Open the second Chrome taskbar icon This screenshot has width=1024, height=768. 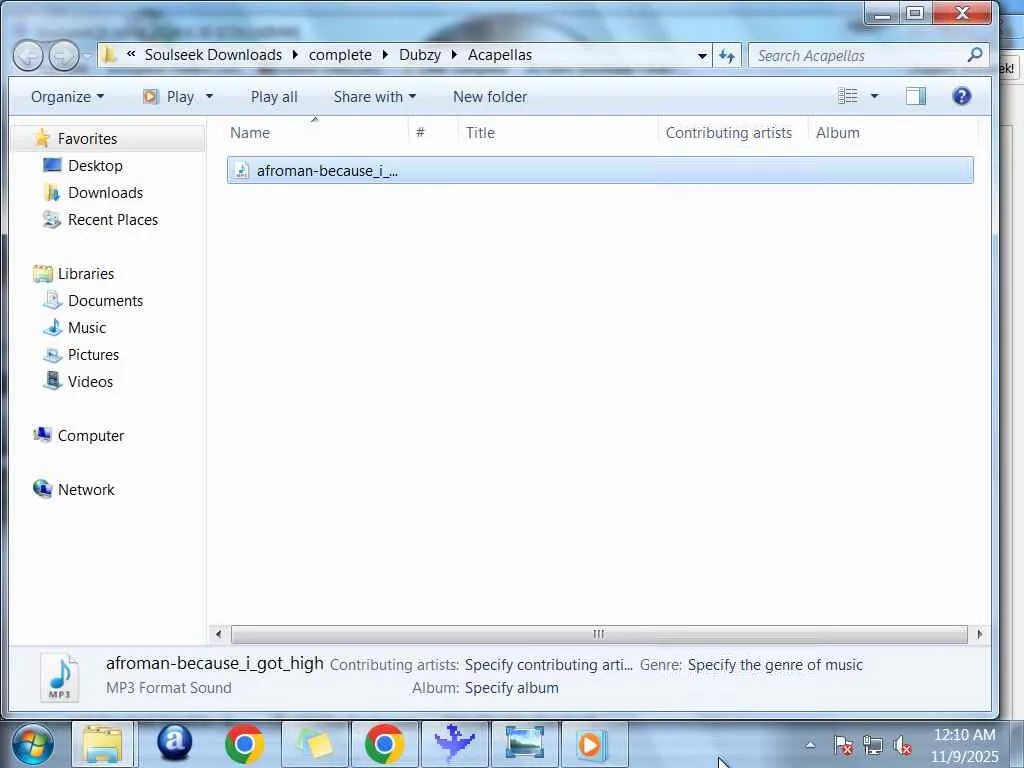[385, 744]
